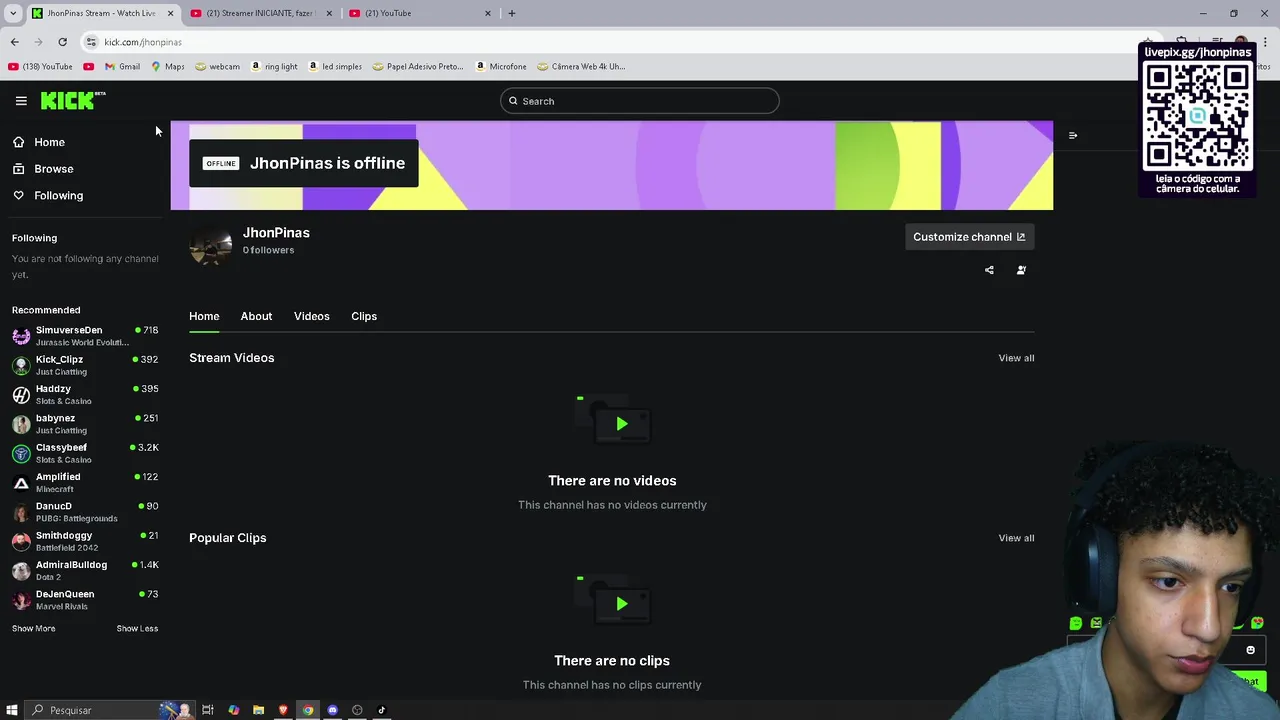Click the JhonPinas channel avatar

(211, 244)
